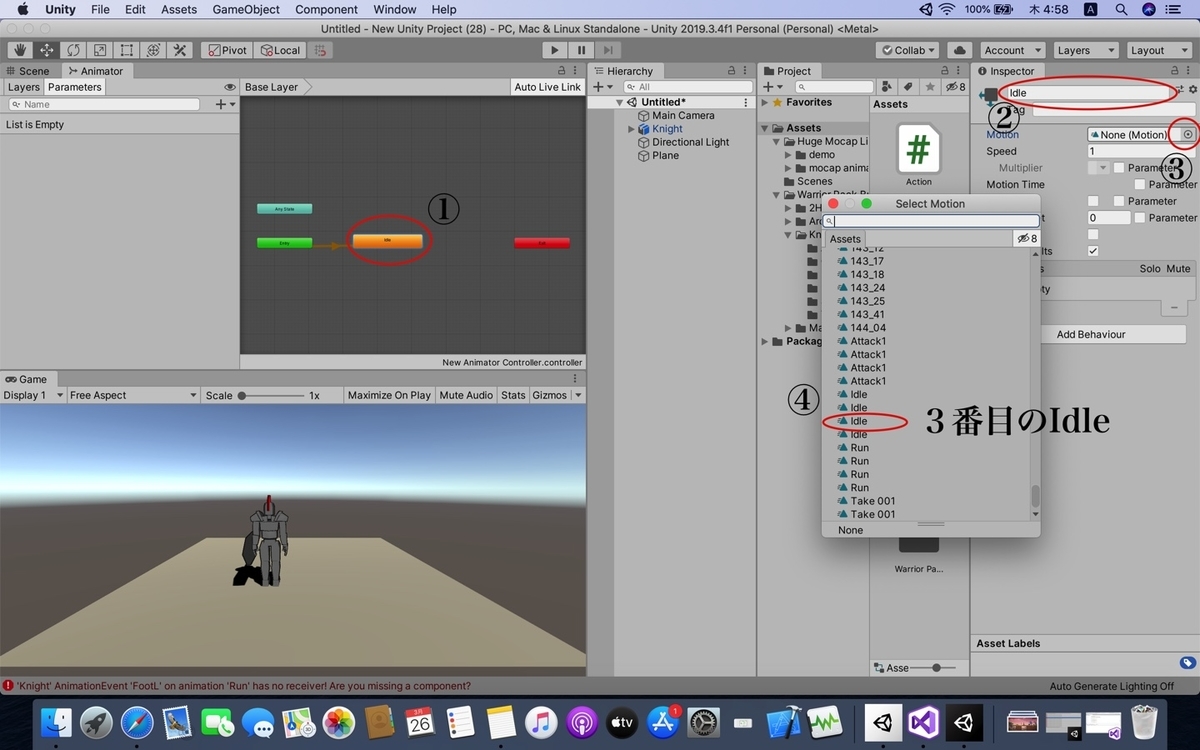Screen dimensions: 1200x750
Task: Click the Pause button
Action: point(581,50)
